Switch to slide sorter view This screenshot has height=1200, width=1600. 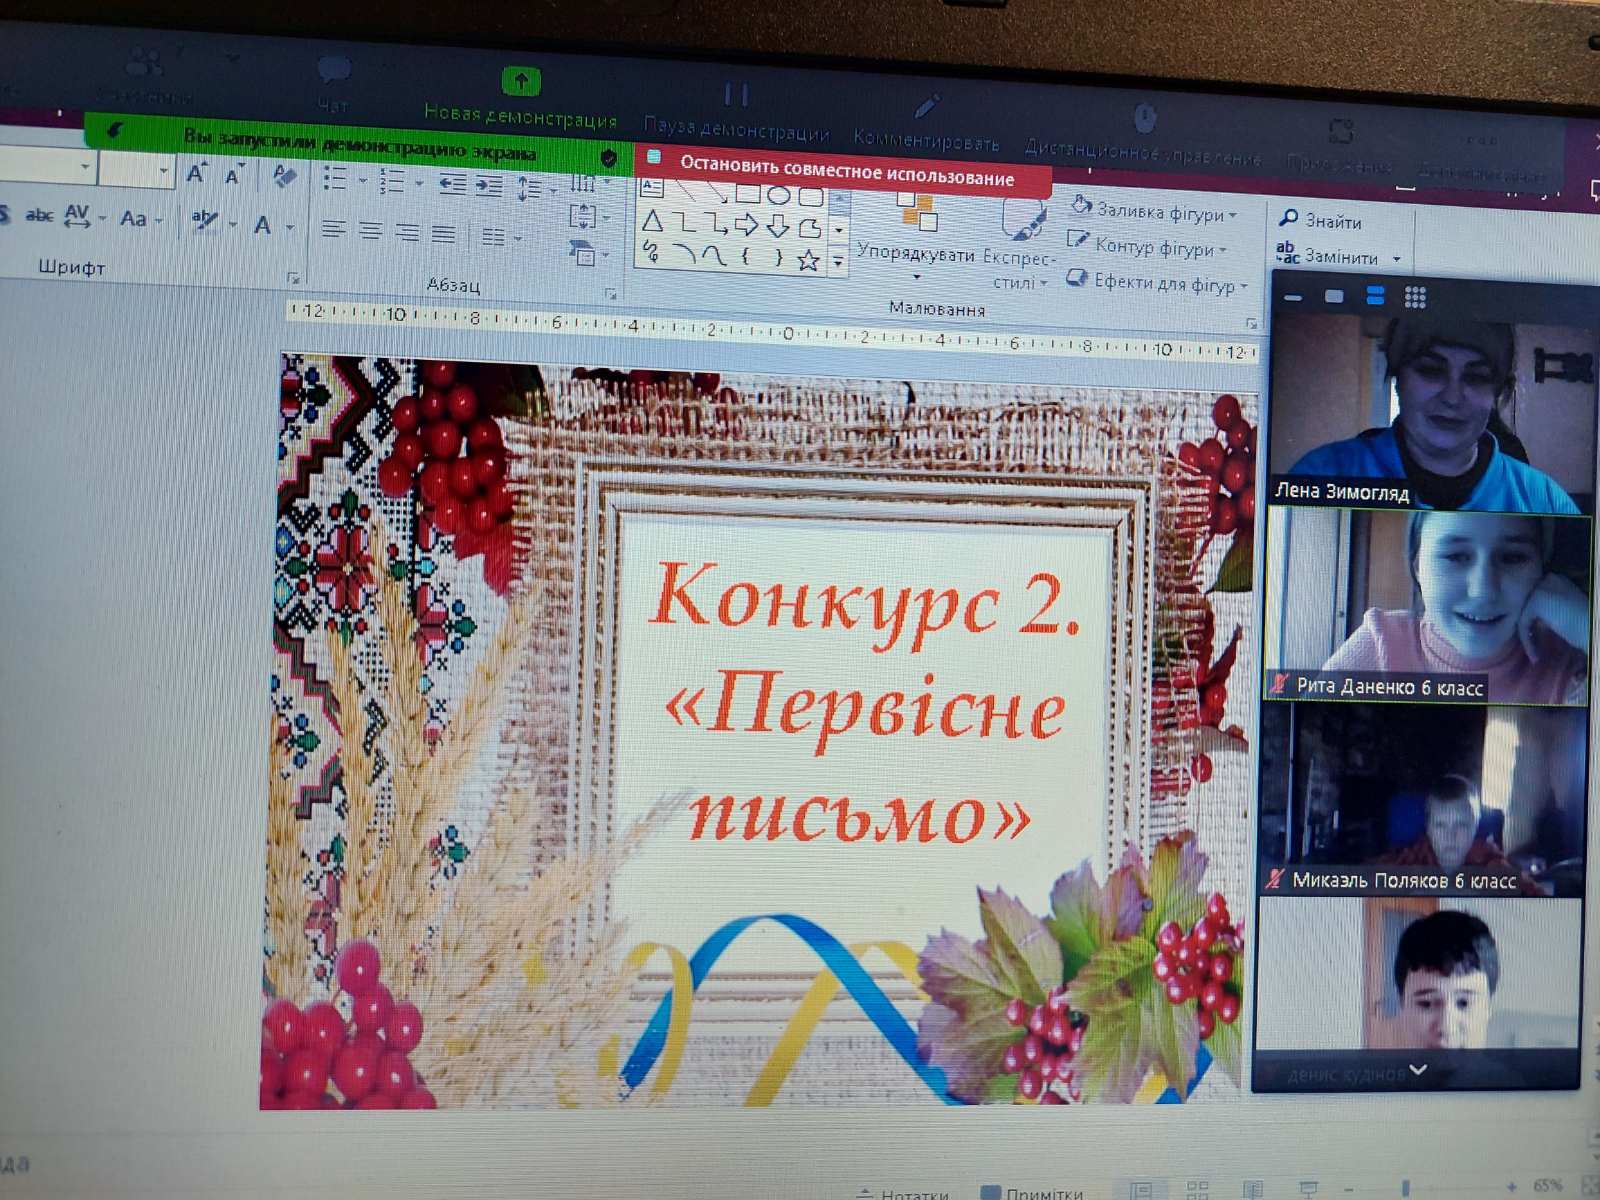tap(1197, 1190)
